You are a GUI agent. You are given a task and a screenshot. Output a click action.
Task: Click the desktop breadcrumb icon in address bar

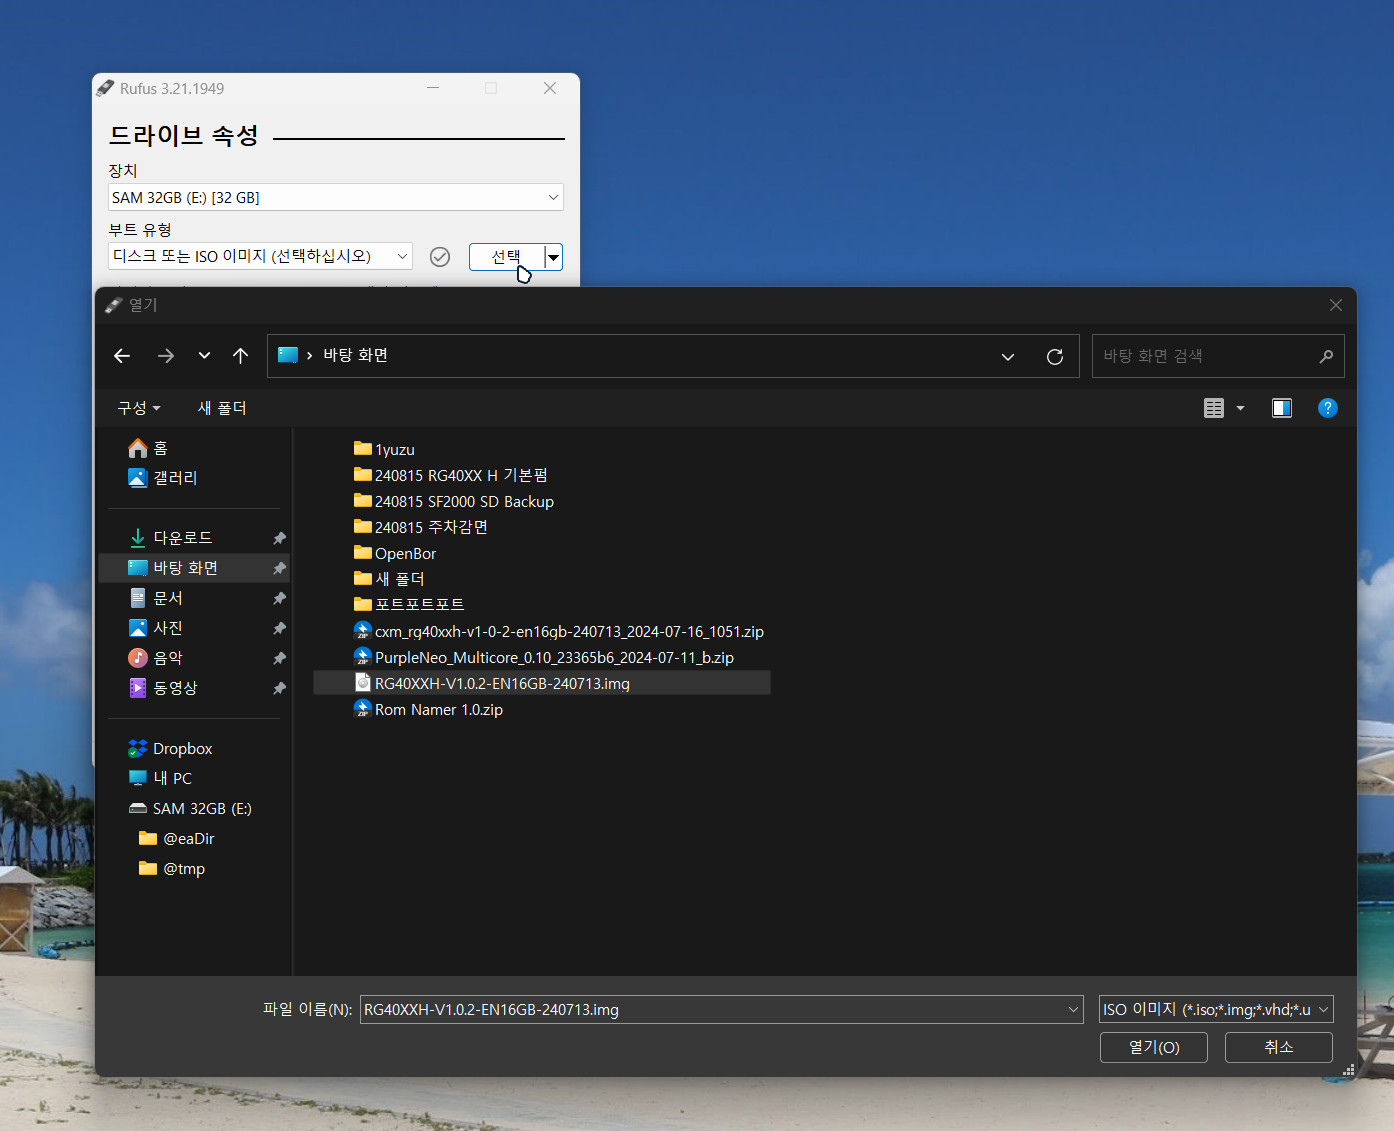point(288,355)
